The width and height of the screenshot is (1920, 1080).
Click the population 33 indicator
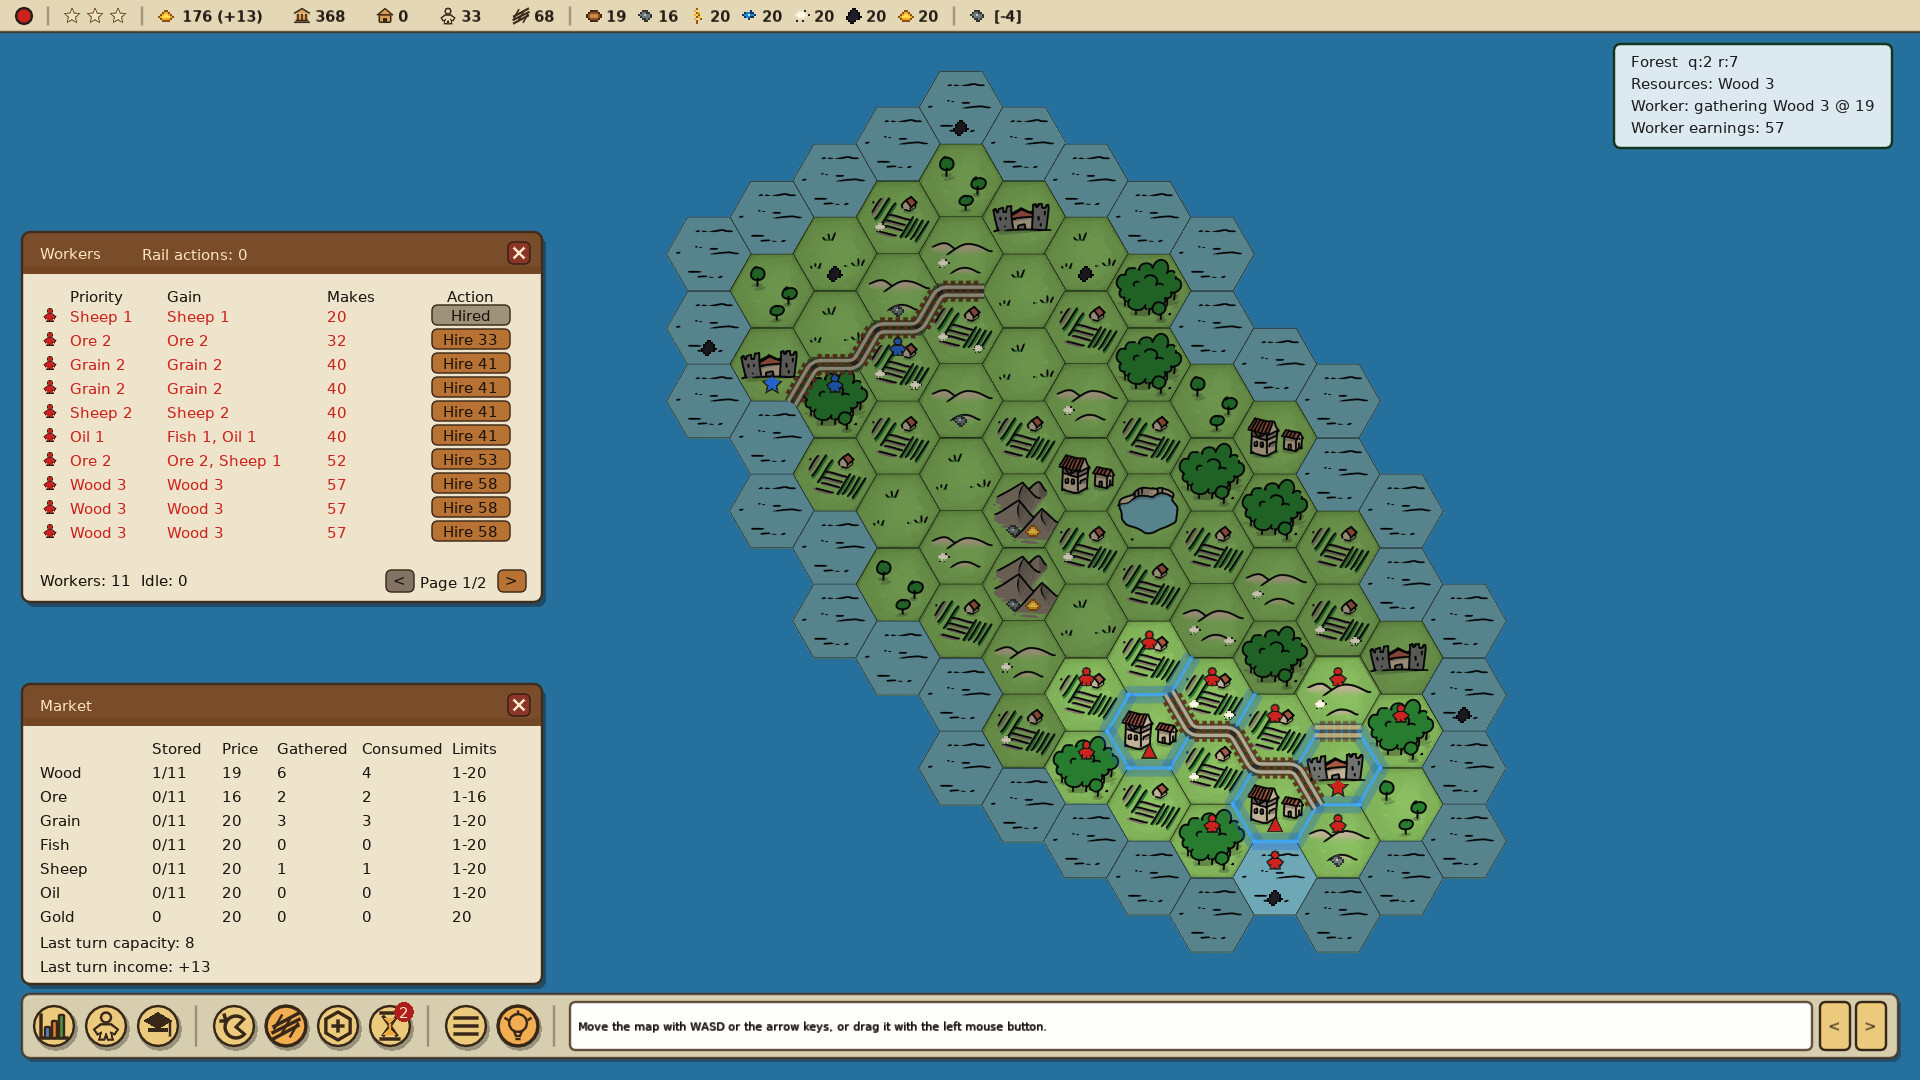point(461,16)
